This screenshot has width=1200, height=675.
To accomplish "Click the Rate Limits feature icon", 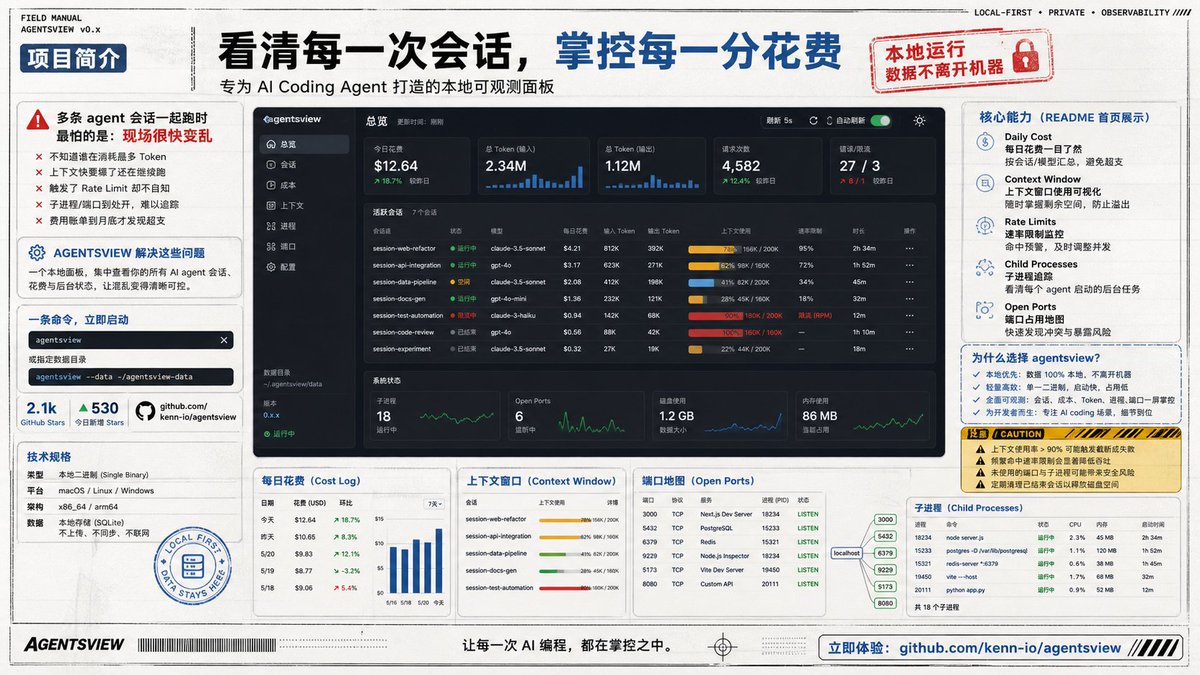I will tap(985, 228).
